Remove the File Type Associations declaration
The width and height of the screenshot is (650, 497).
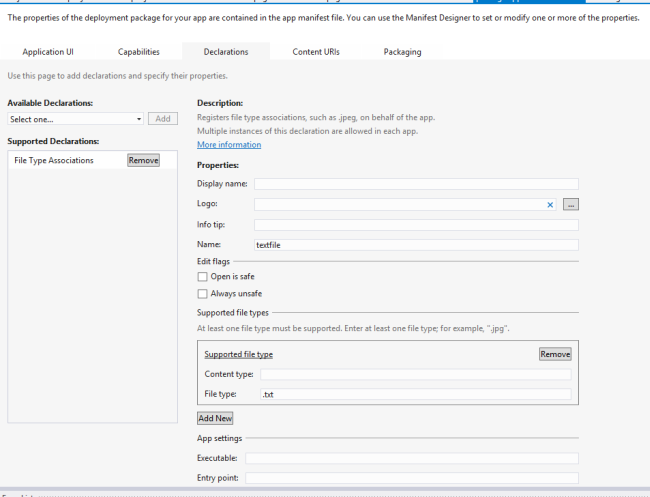(143, 160)
